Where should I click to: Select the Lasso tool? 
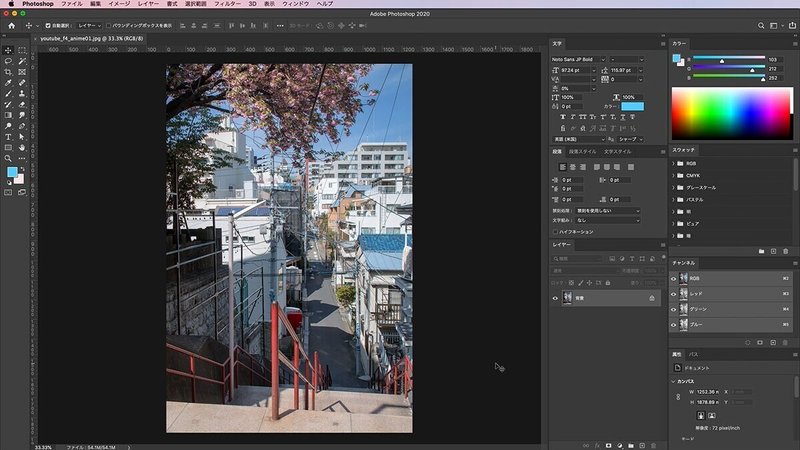point(8,61)
